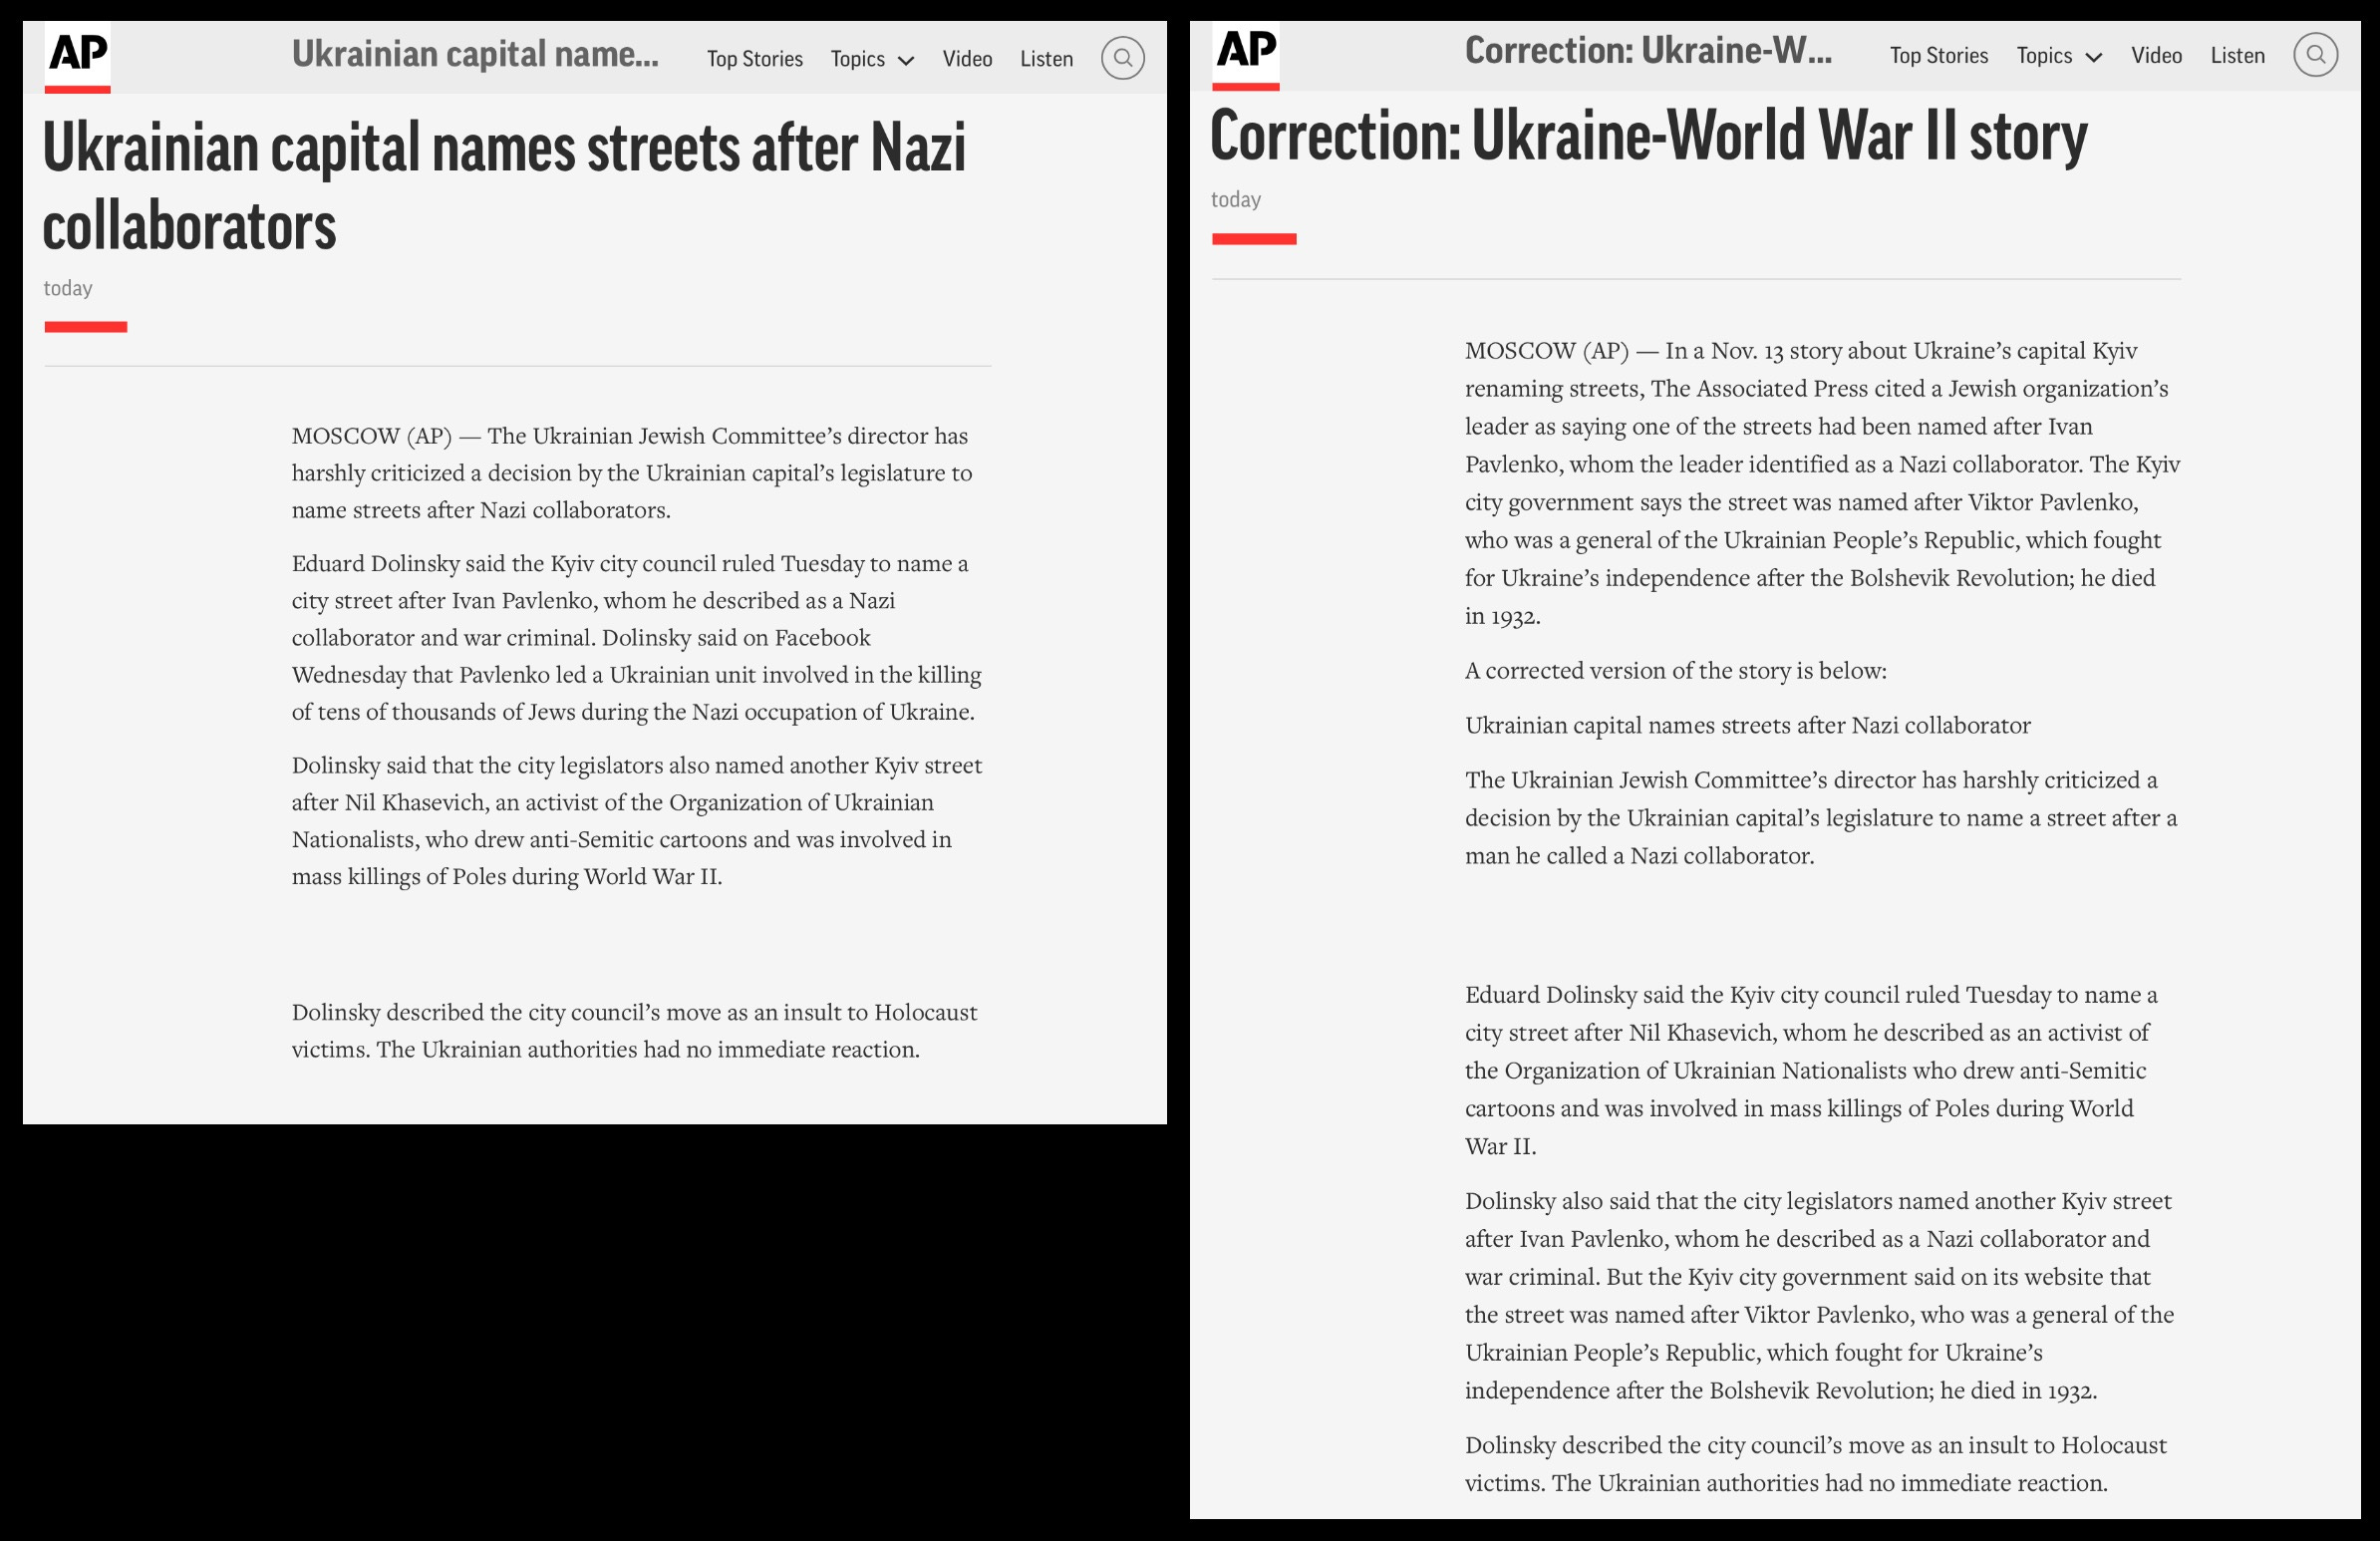Open Listen on left page
This screenshot has height=1541, width=2380.
pos(1046,59)
